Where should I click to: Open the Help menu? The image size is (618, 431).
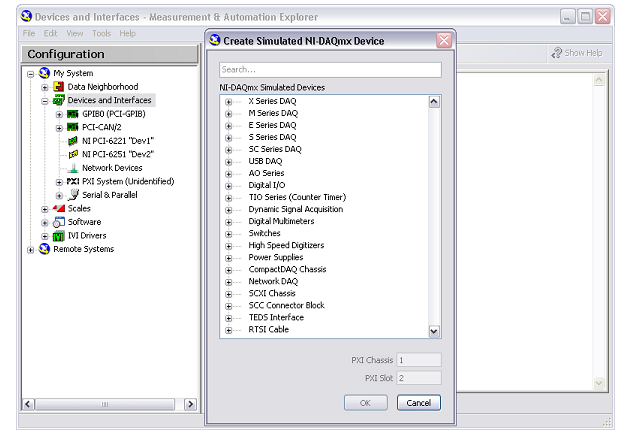[x=127, y=33]
